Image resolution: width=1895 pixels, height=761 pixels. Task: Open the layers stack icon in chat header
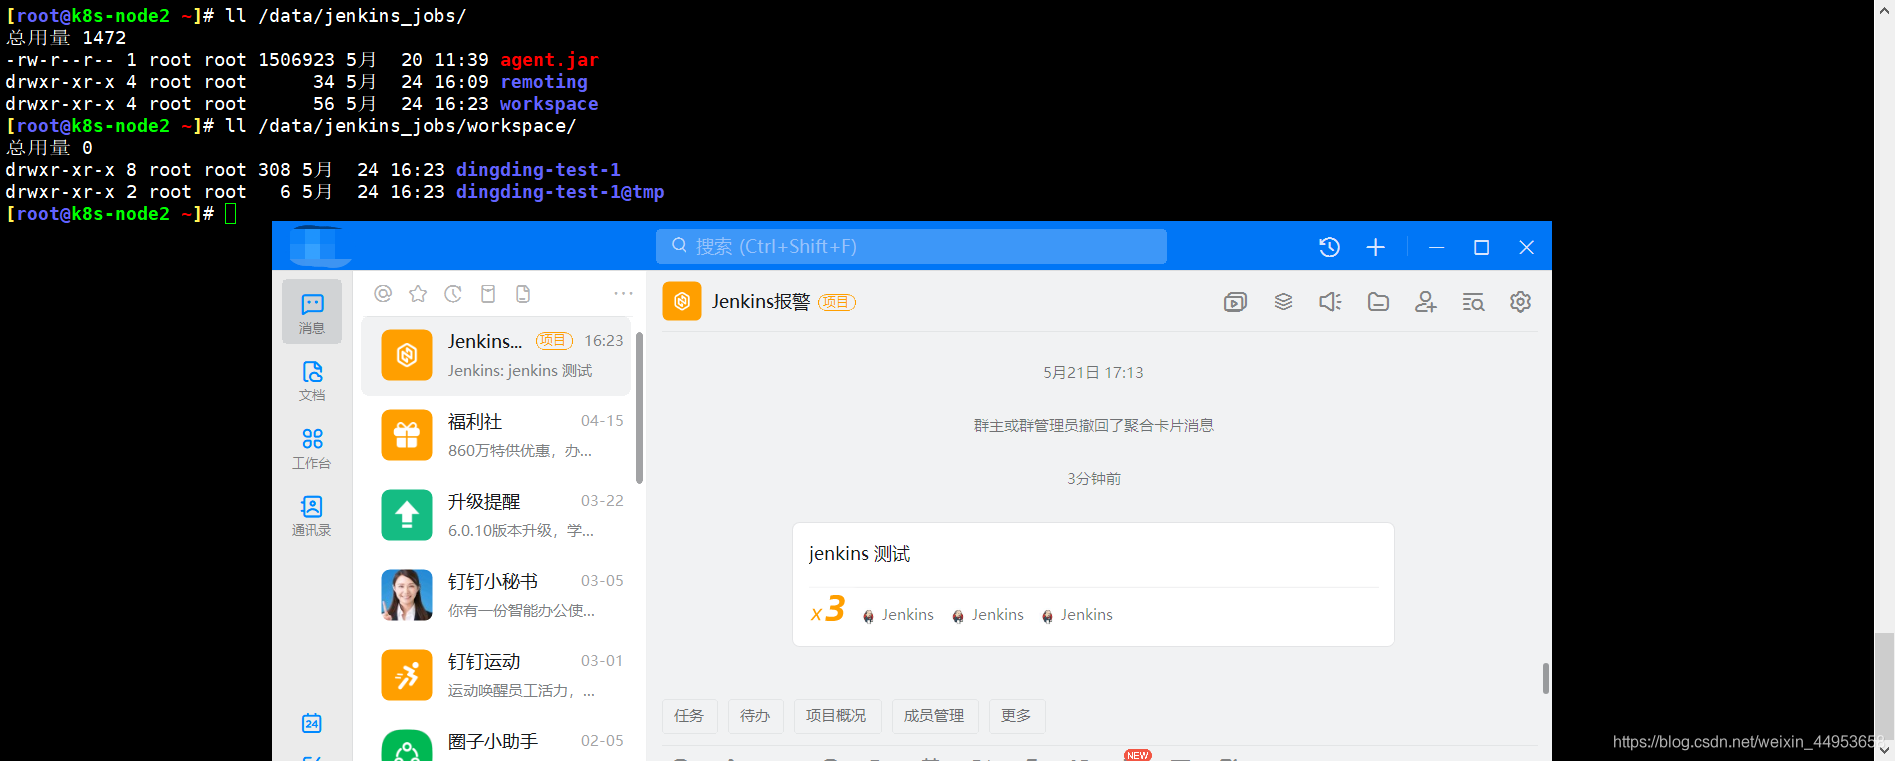(1283, 302)
